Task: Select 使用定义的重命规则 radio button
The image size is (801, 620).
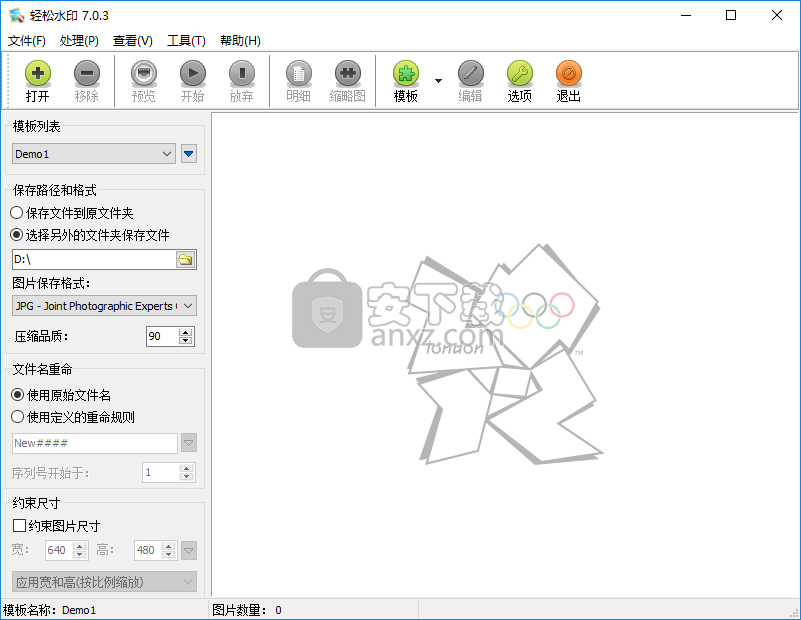Action: coord(17,417)
